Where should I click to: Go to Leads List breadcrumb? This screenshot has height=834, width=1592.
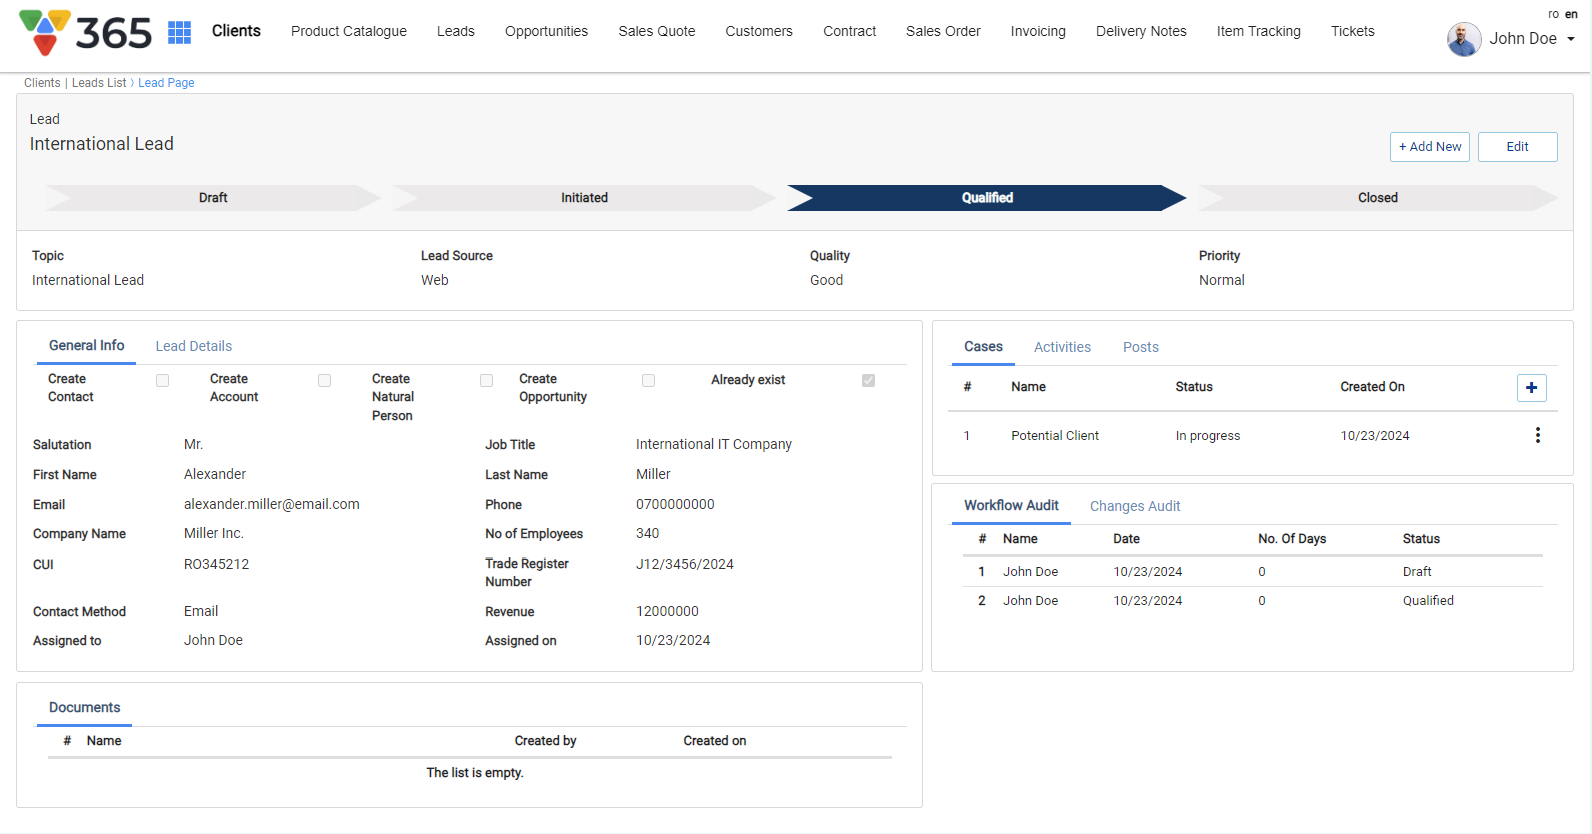click(x=99, y=83)
